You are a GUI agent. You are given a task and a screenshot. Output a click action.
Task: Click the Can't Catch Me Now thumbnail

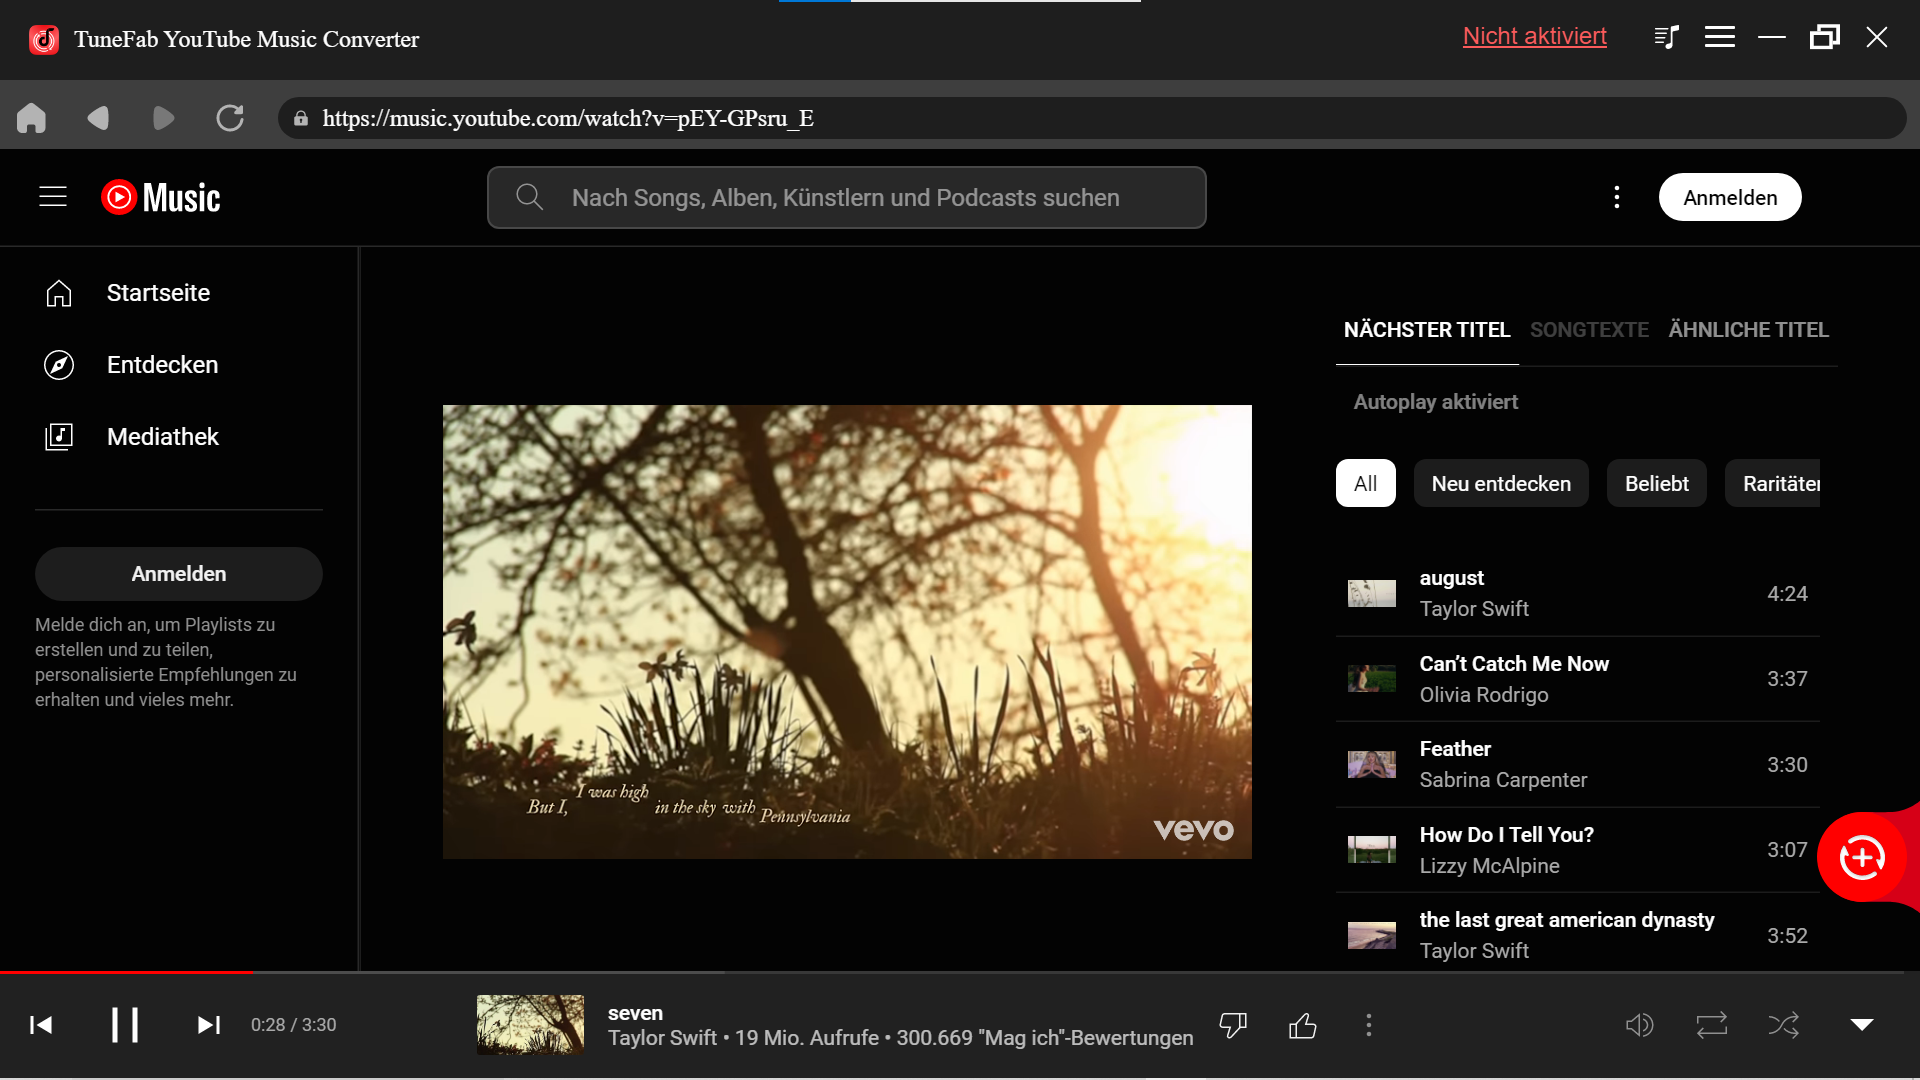pyautogui.click(x=1371, y=679)
